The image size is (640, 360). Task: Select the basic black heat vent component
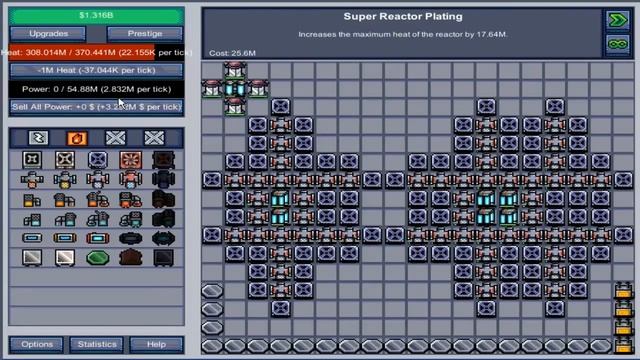pyautogui.click(x=32, y=160)
